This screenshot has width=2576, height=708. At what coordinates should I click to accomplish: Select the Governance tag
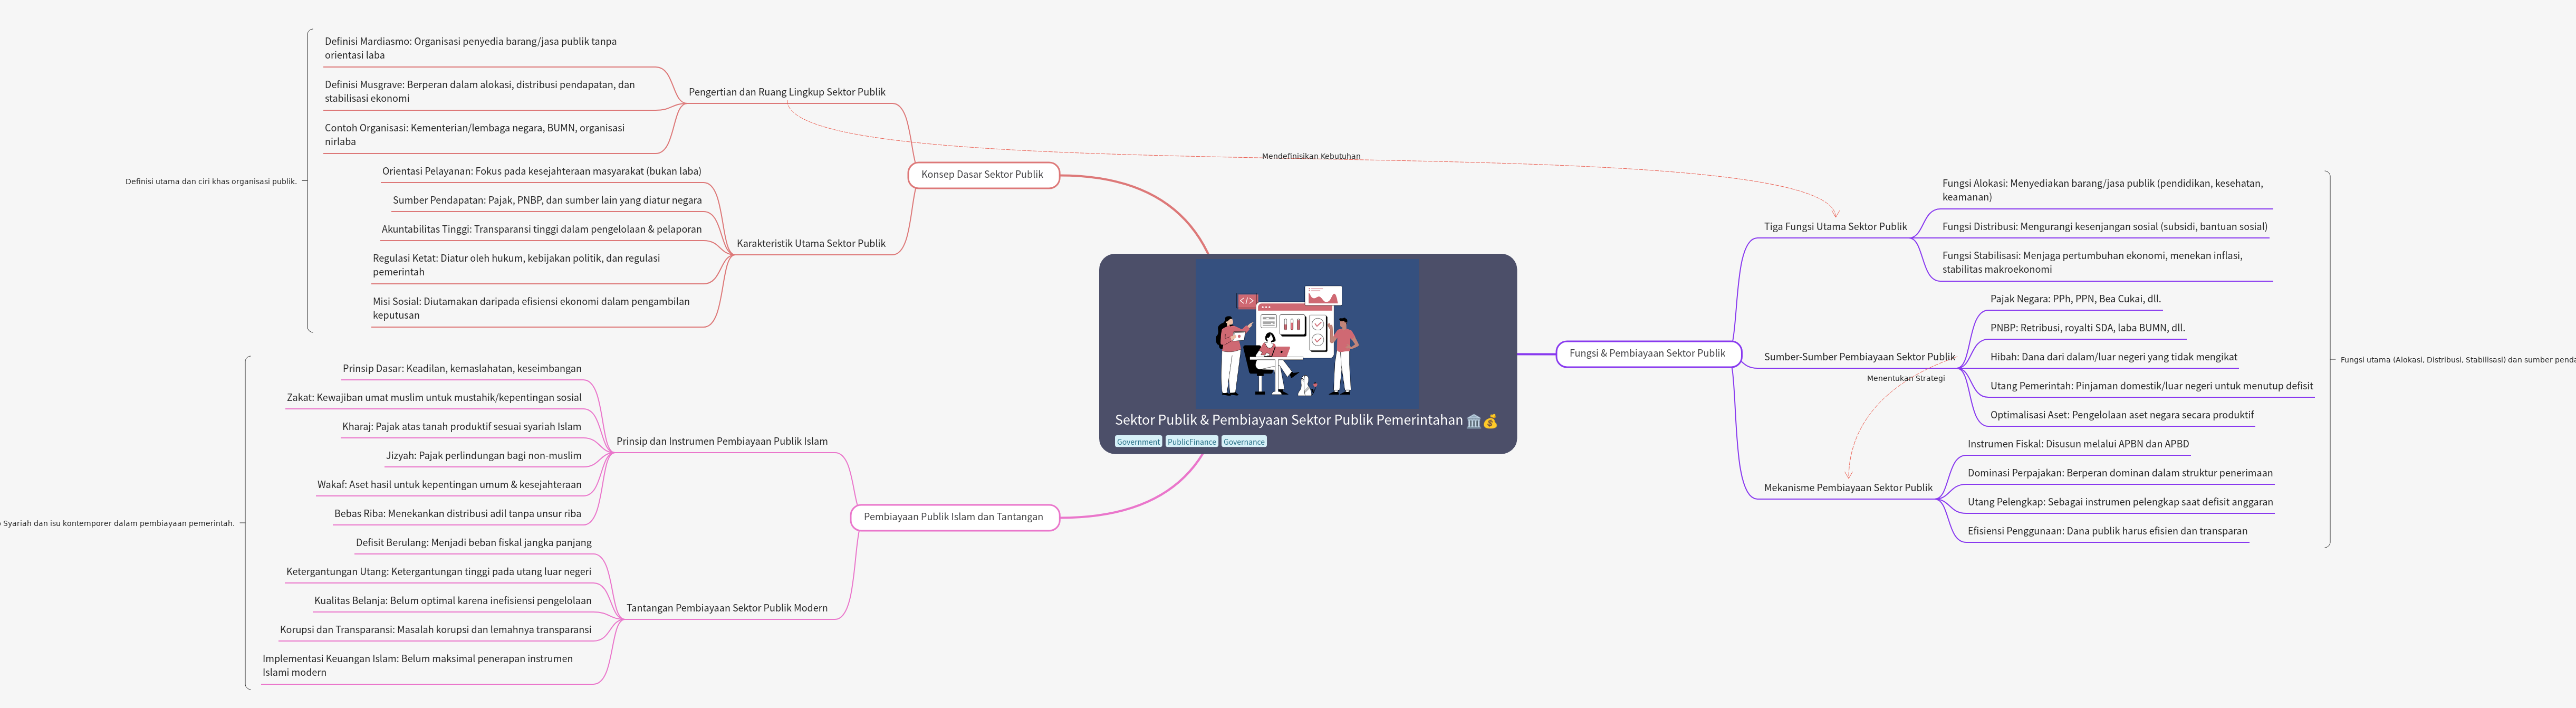1243,442
